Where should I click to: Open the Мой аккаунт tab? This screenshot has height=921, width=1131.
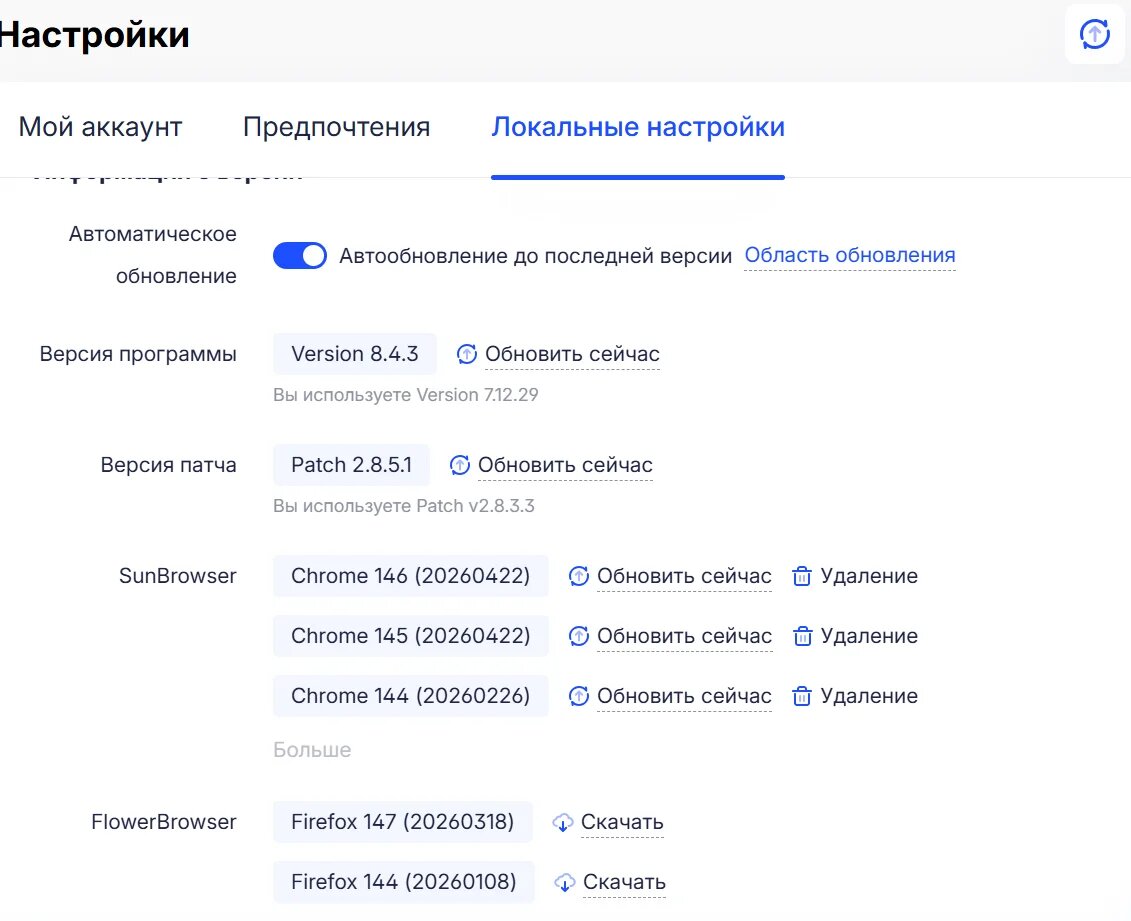100,127
